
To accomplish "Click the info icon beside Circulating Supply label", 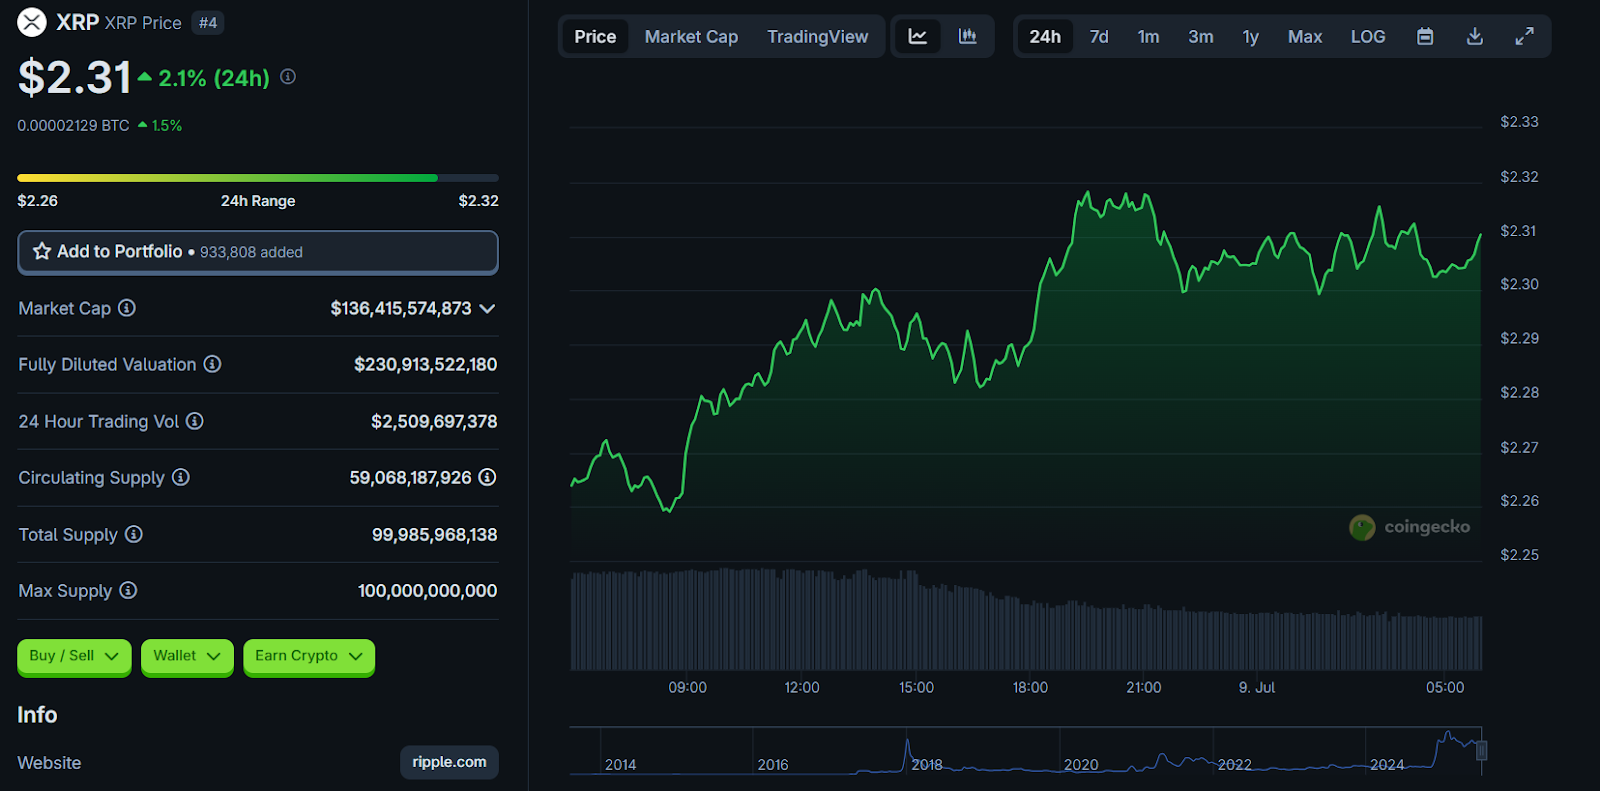I will pyautogui.click(x=181, y=477).
